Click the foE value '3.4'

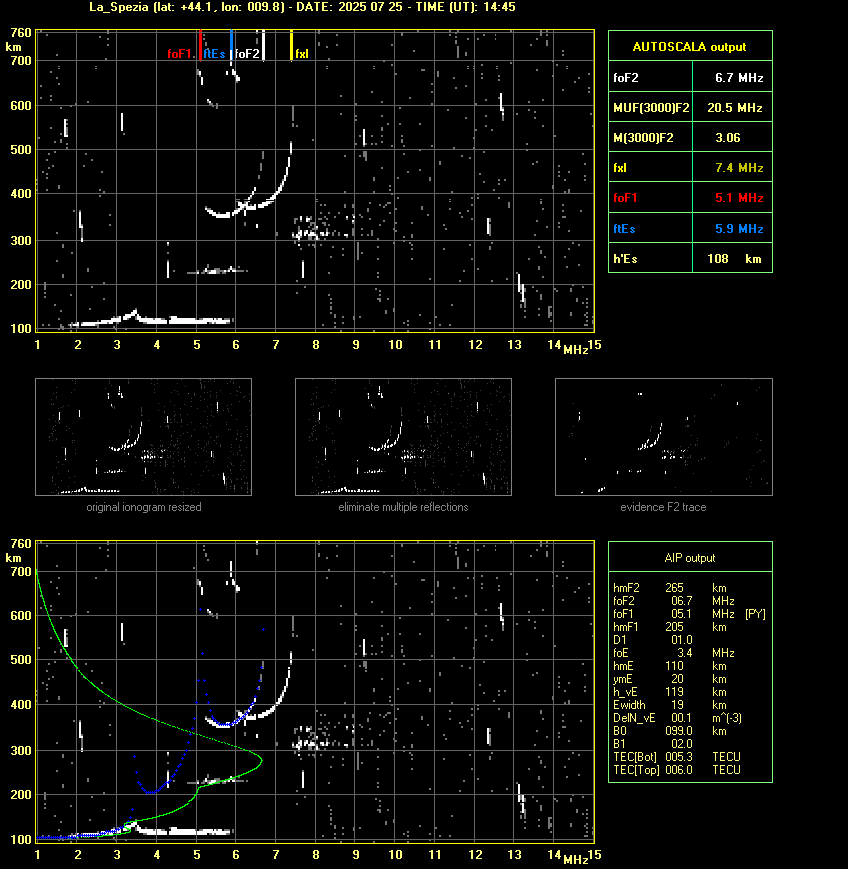coord(684,653)
